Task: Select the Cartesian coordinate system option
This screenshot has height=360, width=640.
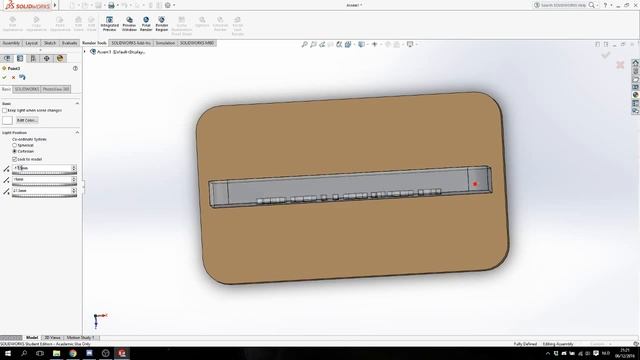Action: tap(14, 151)
